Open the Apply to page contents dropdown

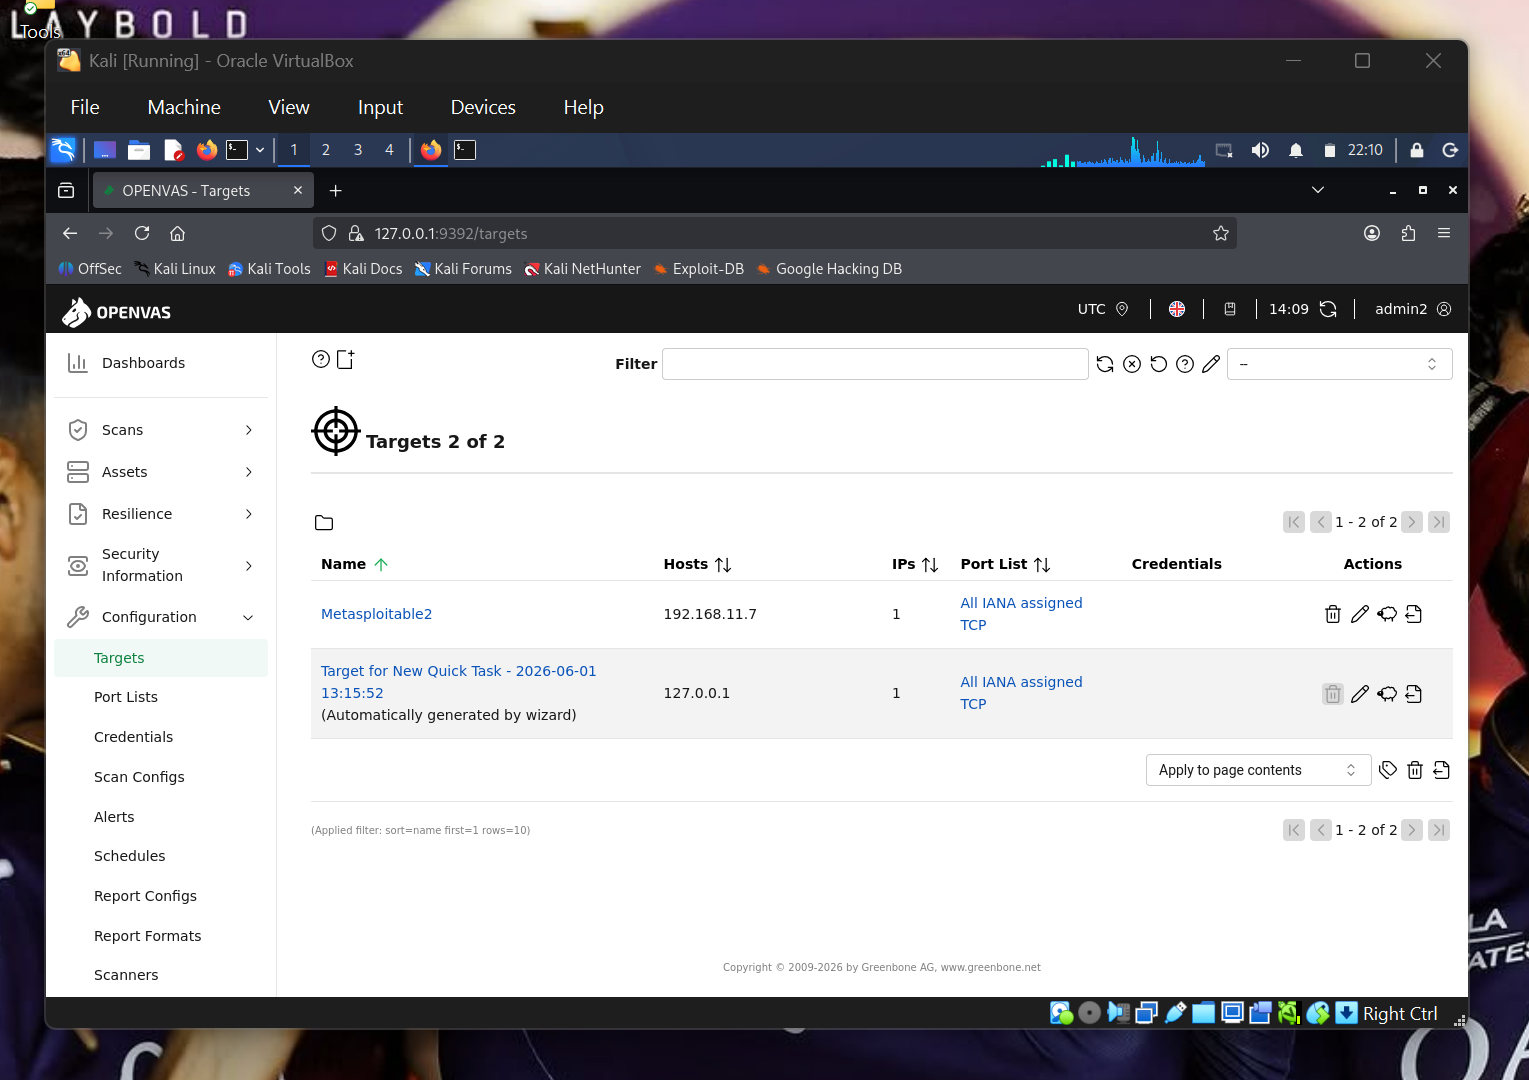(1258, 770)
